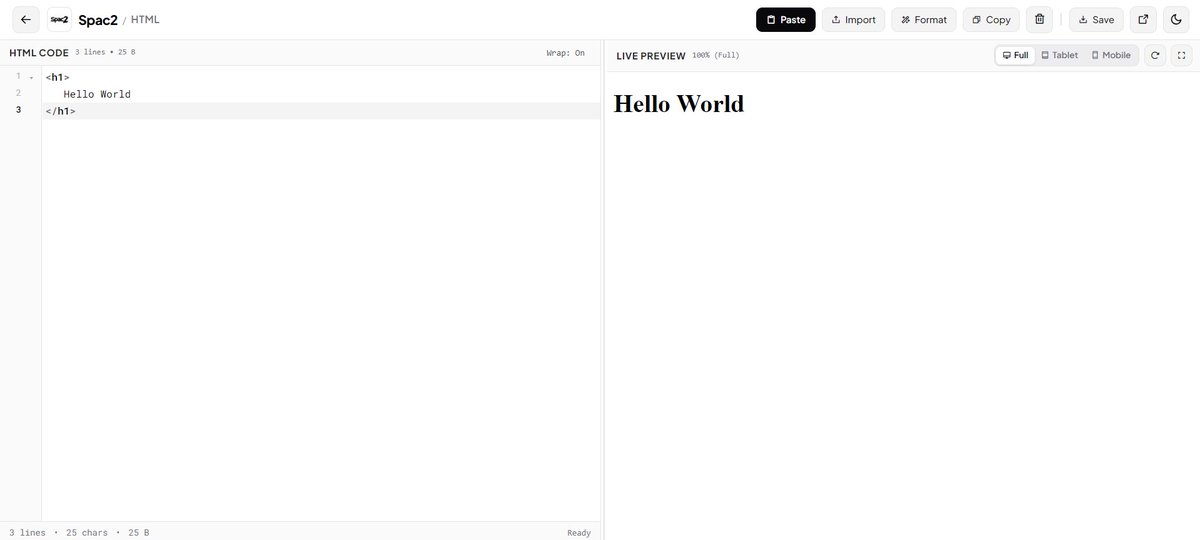
Task: Place cursor on closing </h1> tag
Action: pos(60,111)
